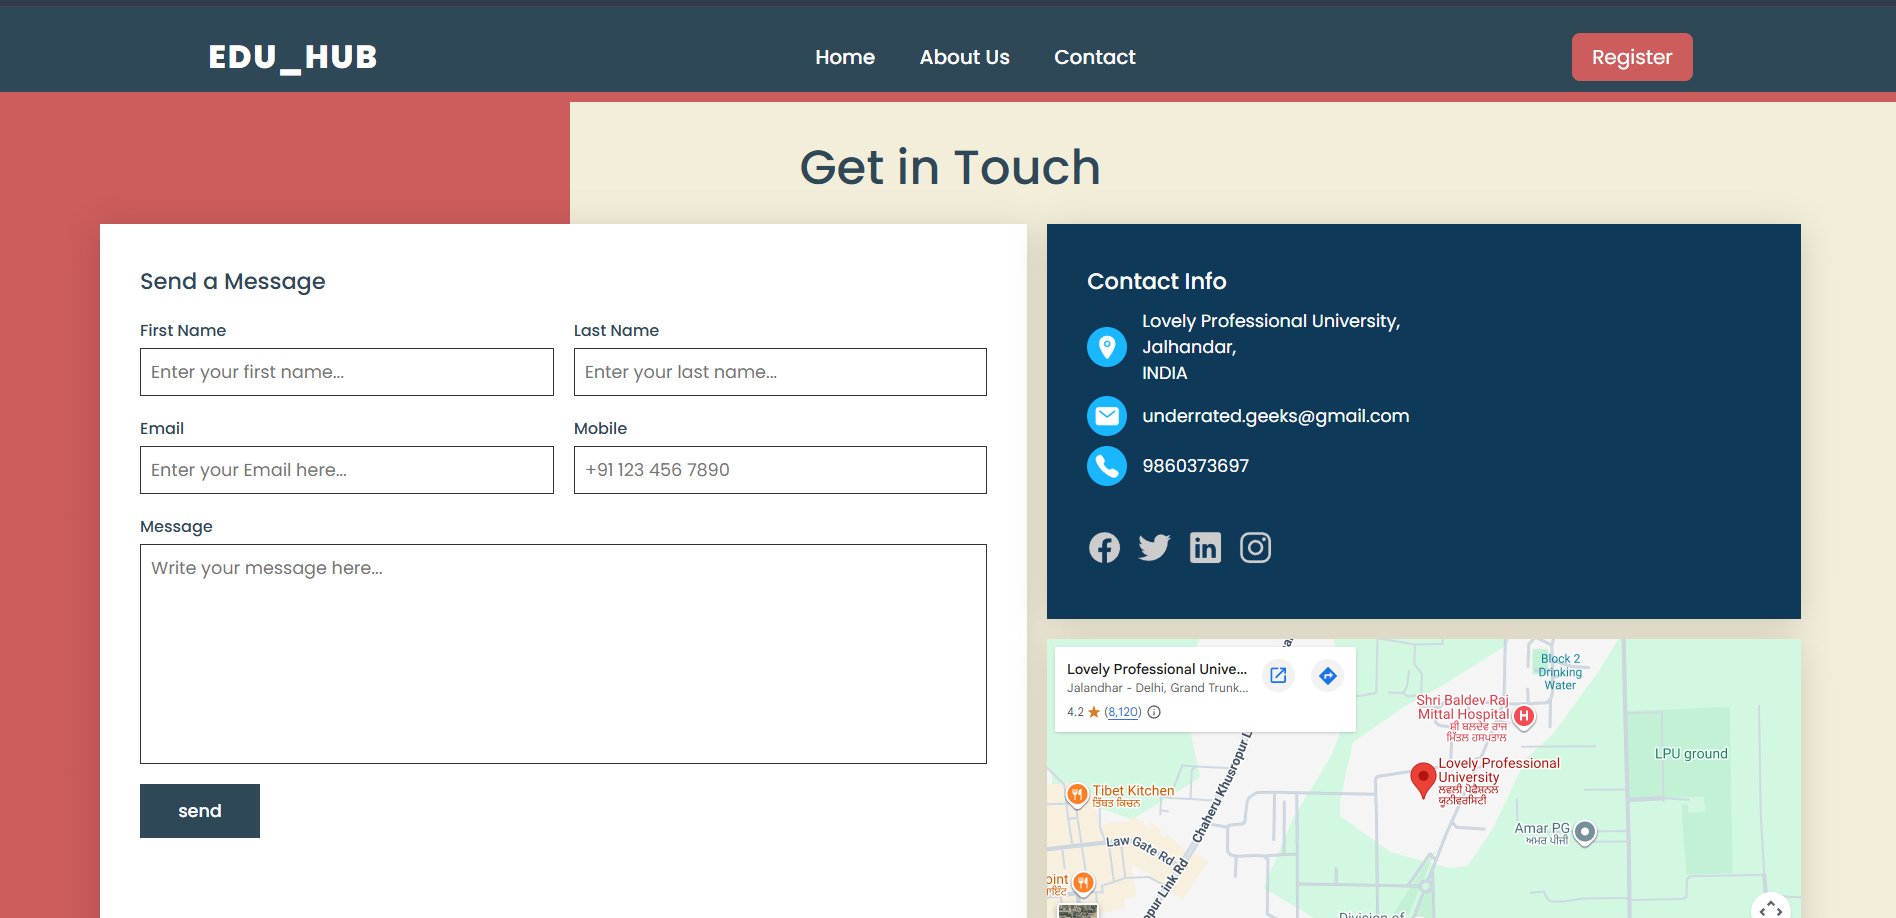Click the info icon beside the rating
This screenshot has width=1896, height=918.
tap(1153, 712)
